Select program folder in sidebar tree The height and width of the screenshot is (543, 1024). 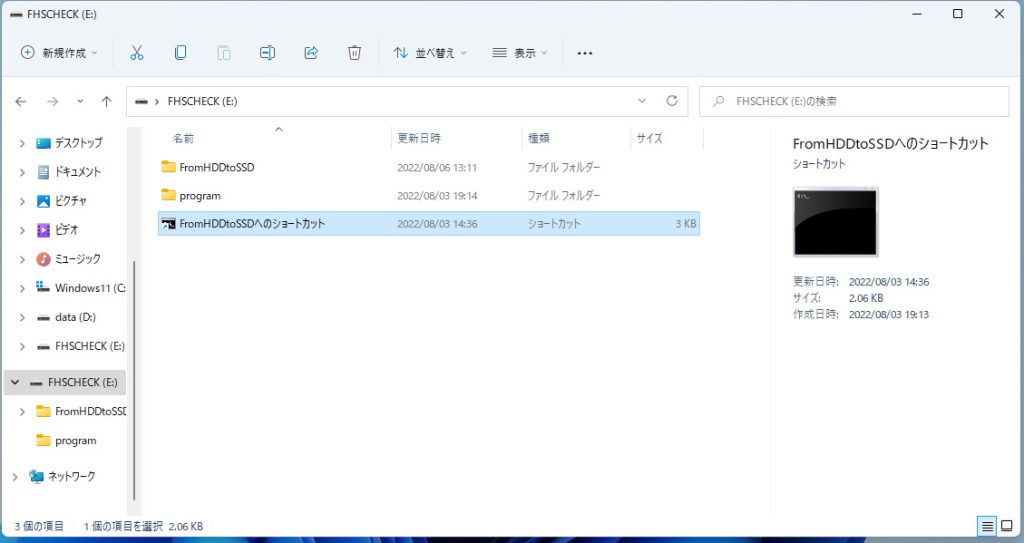click(x=76, y=441)
